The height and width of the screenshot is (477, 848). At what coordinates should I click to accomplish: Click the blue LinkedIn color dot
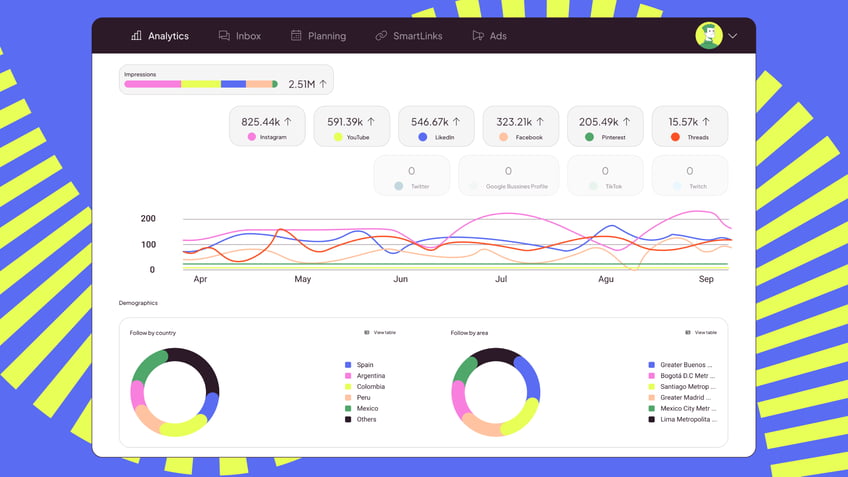[423, 137]
